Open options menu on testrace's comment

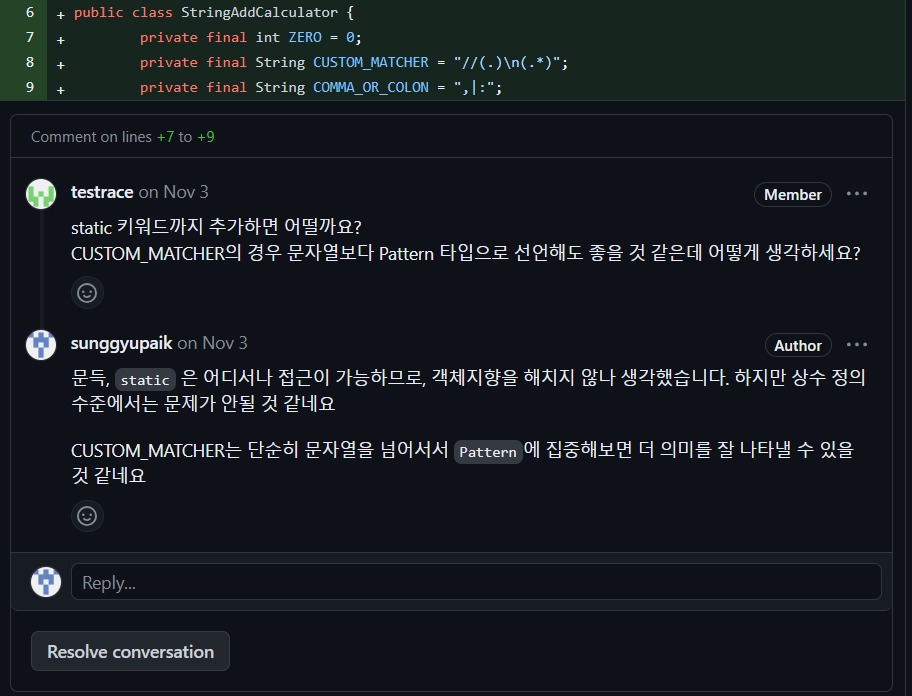point(857,194)
